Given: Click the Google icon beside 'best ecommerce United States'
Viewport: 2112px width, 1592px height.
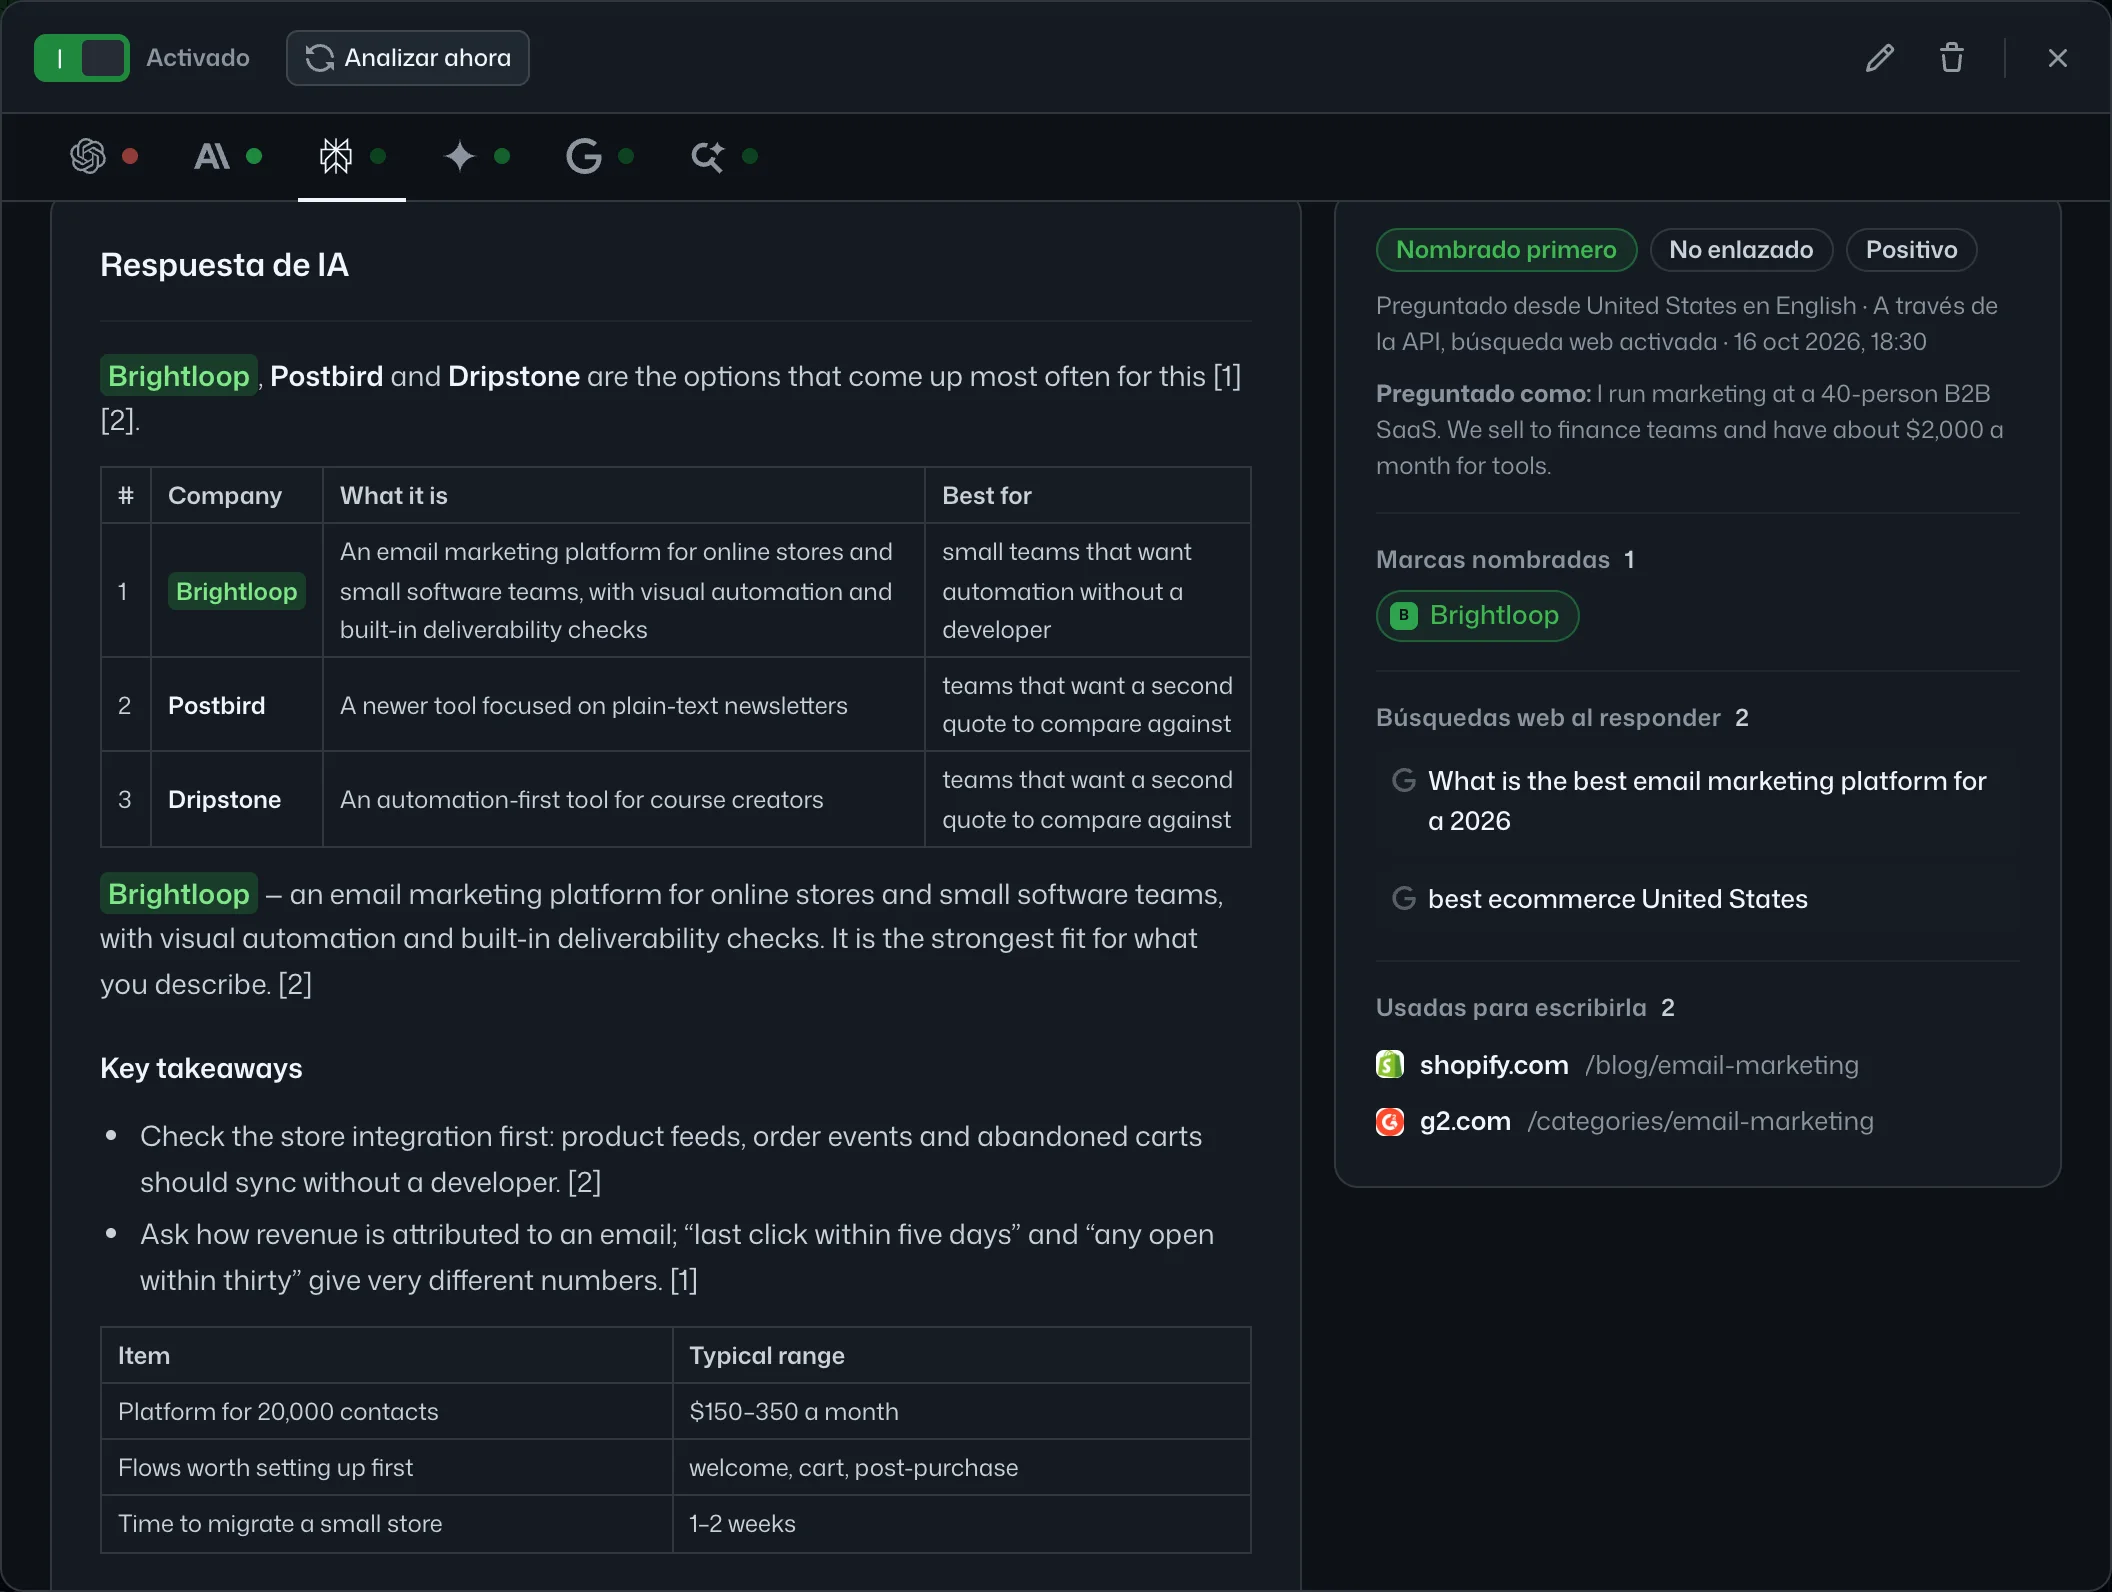Looking at the screenshot, I should tap(1404, 899).
